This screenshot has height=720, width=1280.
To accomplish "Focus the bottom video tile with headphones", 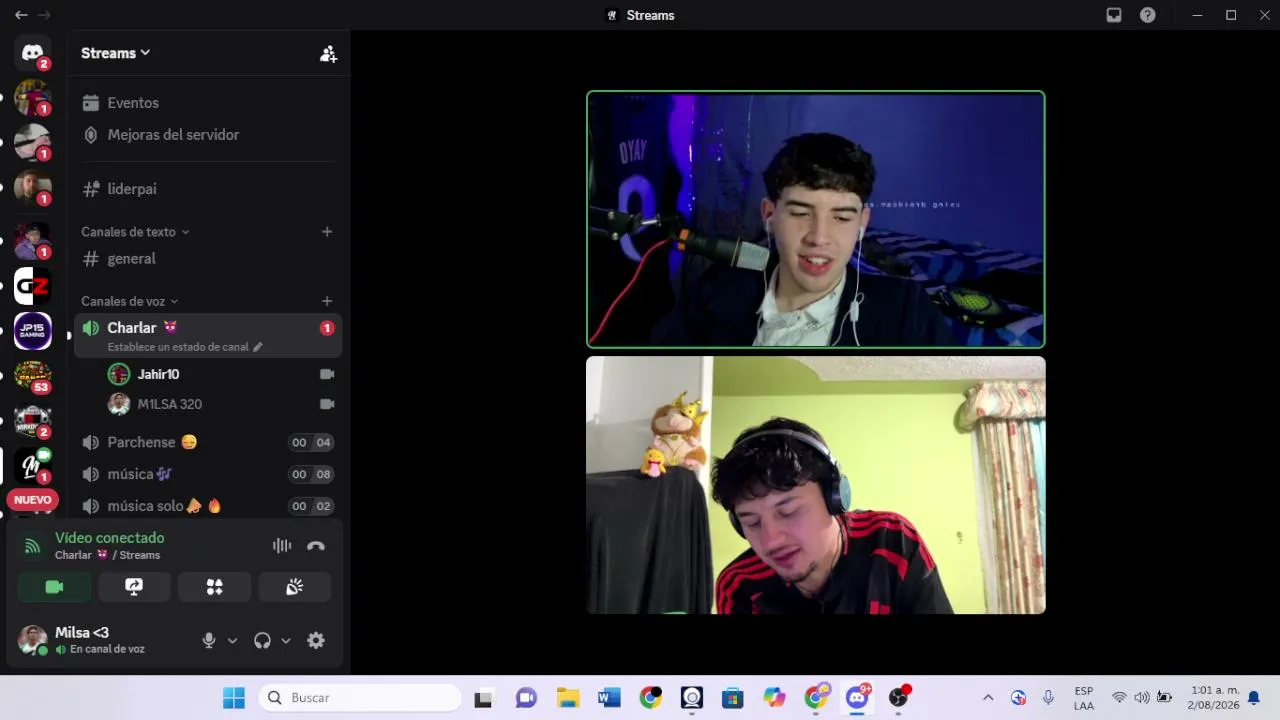I will (x=816, y=485).
